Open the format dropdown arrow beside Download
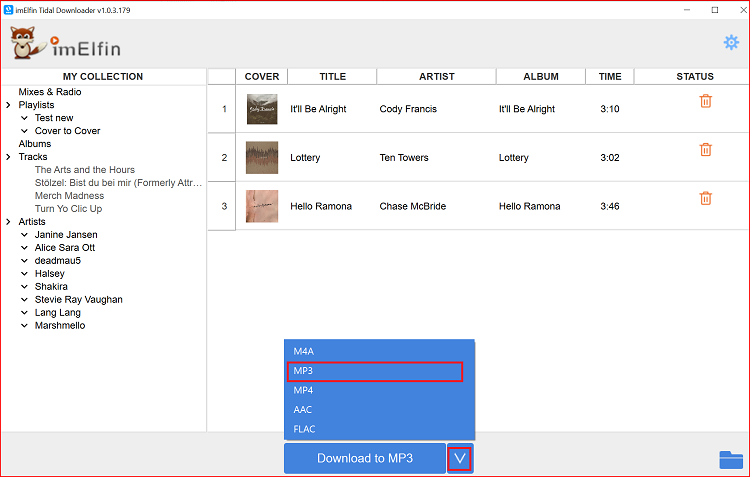This screenshot has height=477, width=750. coord(460,458)
